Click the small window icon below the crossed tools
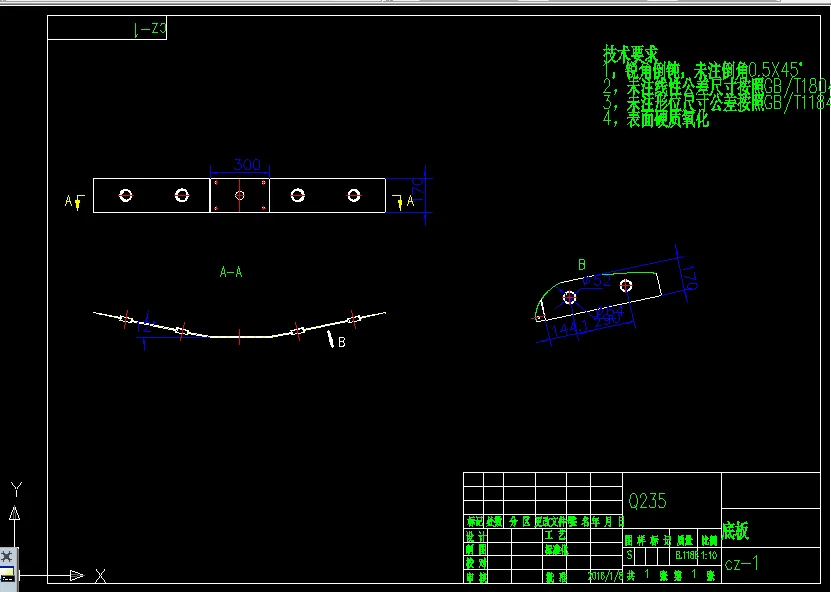Screen dimensions: 831x592 click(7, 574)
